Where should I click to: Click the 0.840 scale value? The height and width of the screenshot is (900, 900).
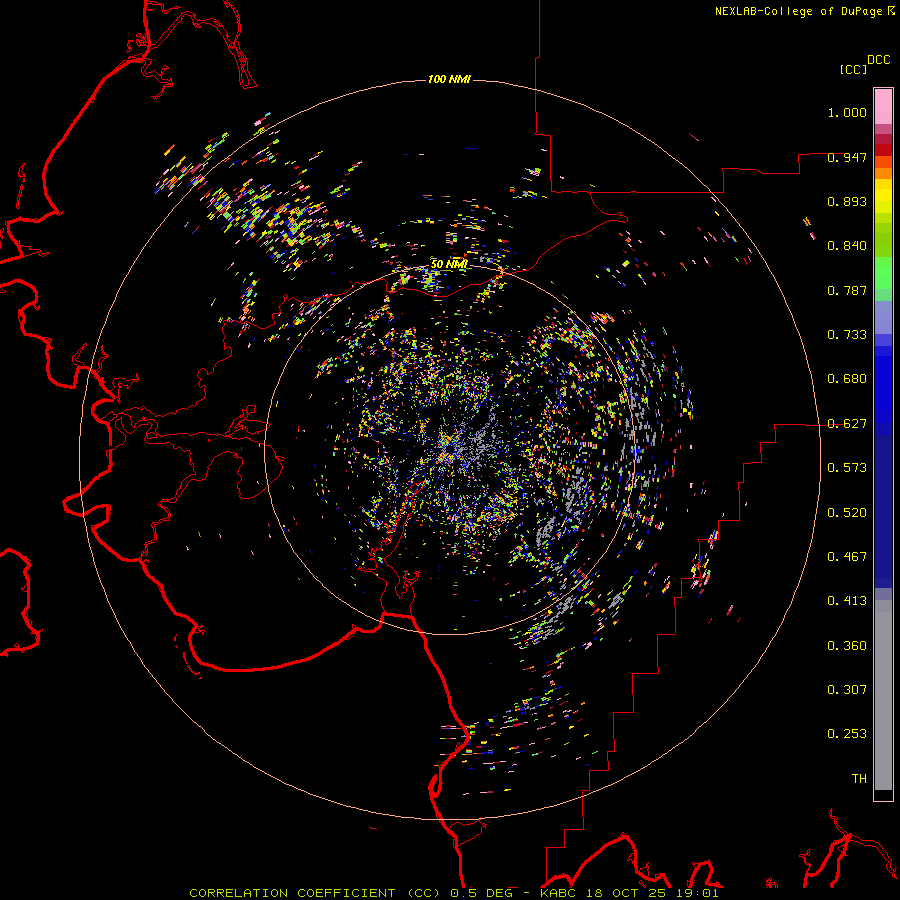click(847, 246)
